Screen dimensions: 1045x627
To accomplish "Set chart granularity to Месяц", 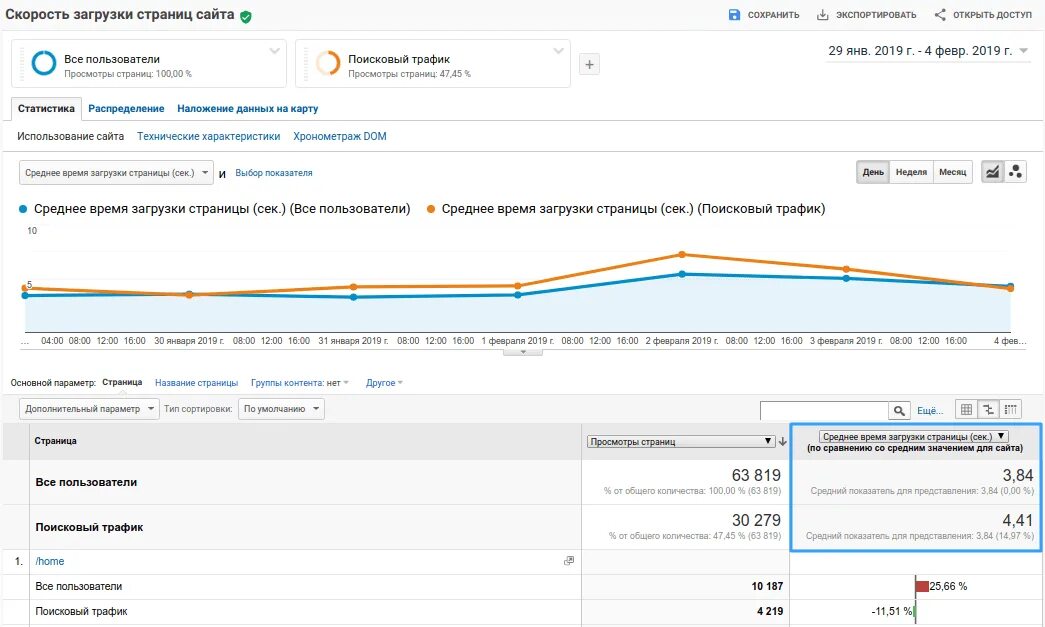I will 952,172.
